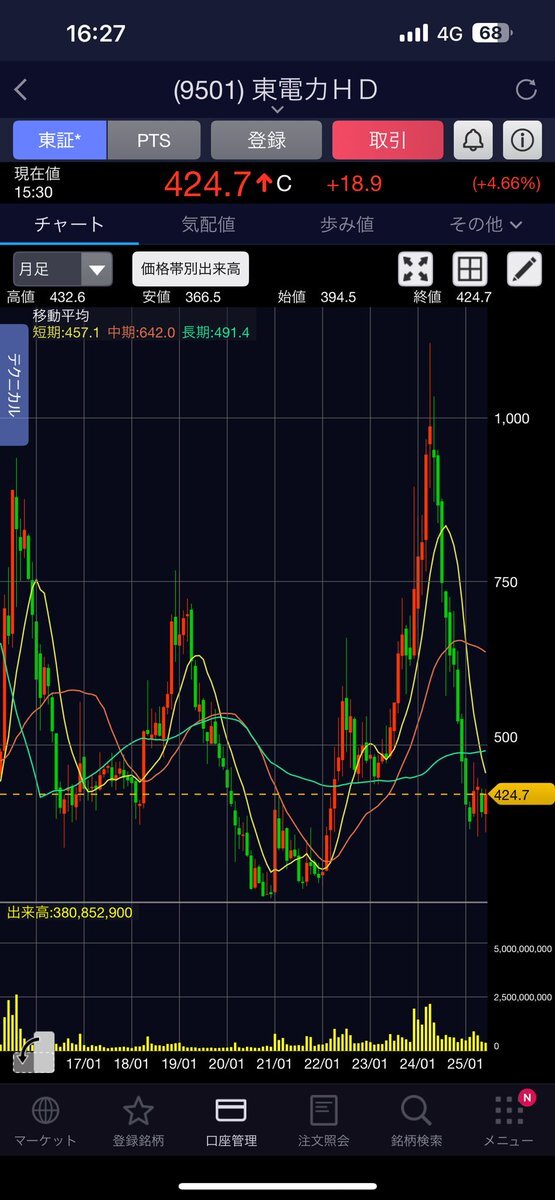Open the 登録銘柄 star icon
This screenshot has height=1200, width=555.
click(138, 1110)
